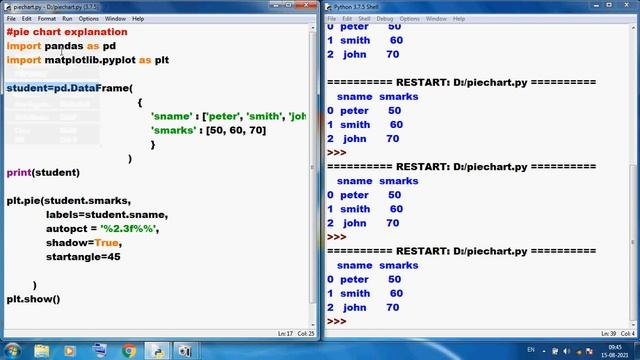Viewport: 640px width, 360px height.
Task: Open Run menu in editor window
Action: tap(67, 19)
